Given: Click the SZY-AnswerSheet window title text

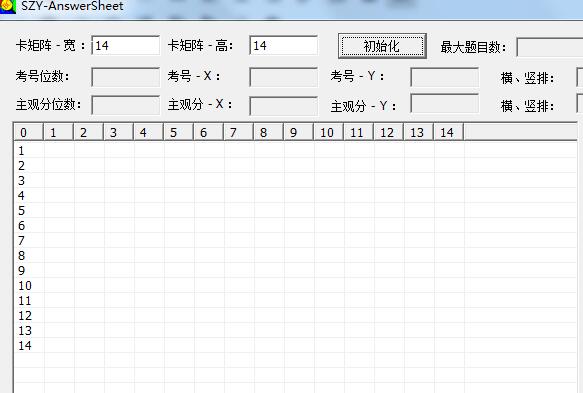Looking at the screenshot, I should (72, 6).
